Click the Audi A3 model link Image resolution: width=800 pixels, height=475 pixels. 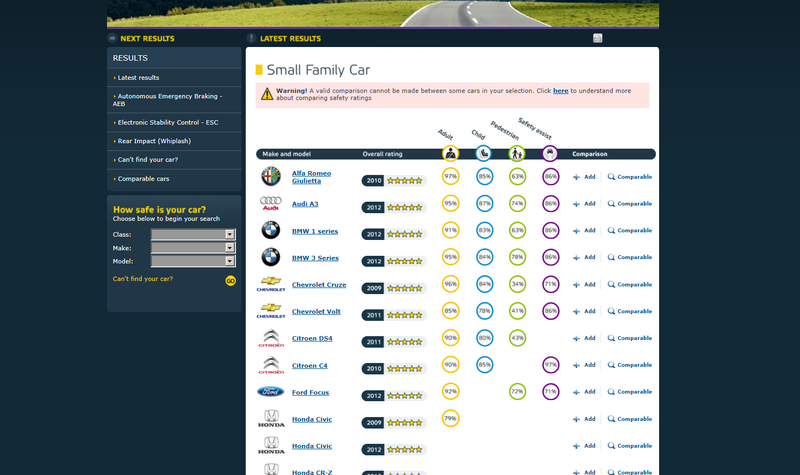pyautogui.click(x=307, y=203)
